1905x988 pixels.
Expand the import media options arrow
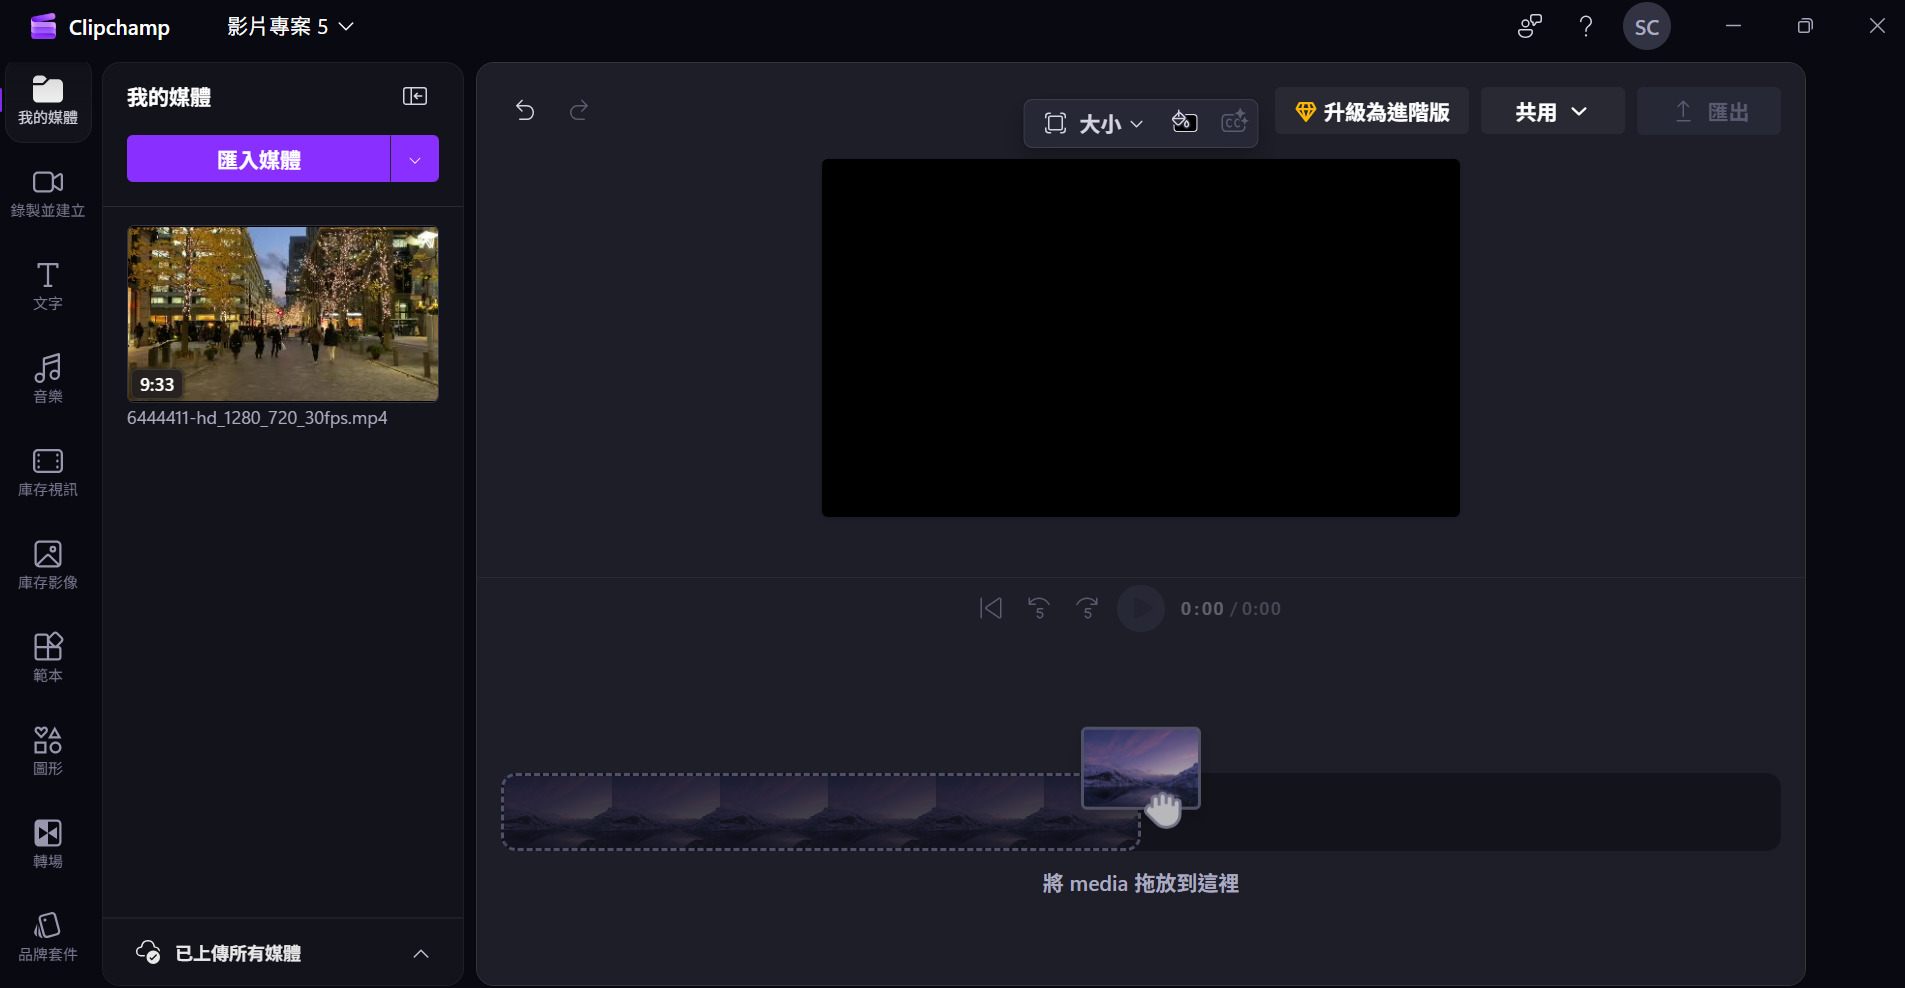pyautogui.click(x=414, y=158)
